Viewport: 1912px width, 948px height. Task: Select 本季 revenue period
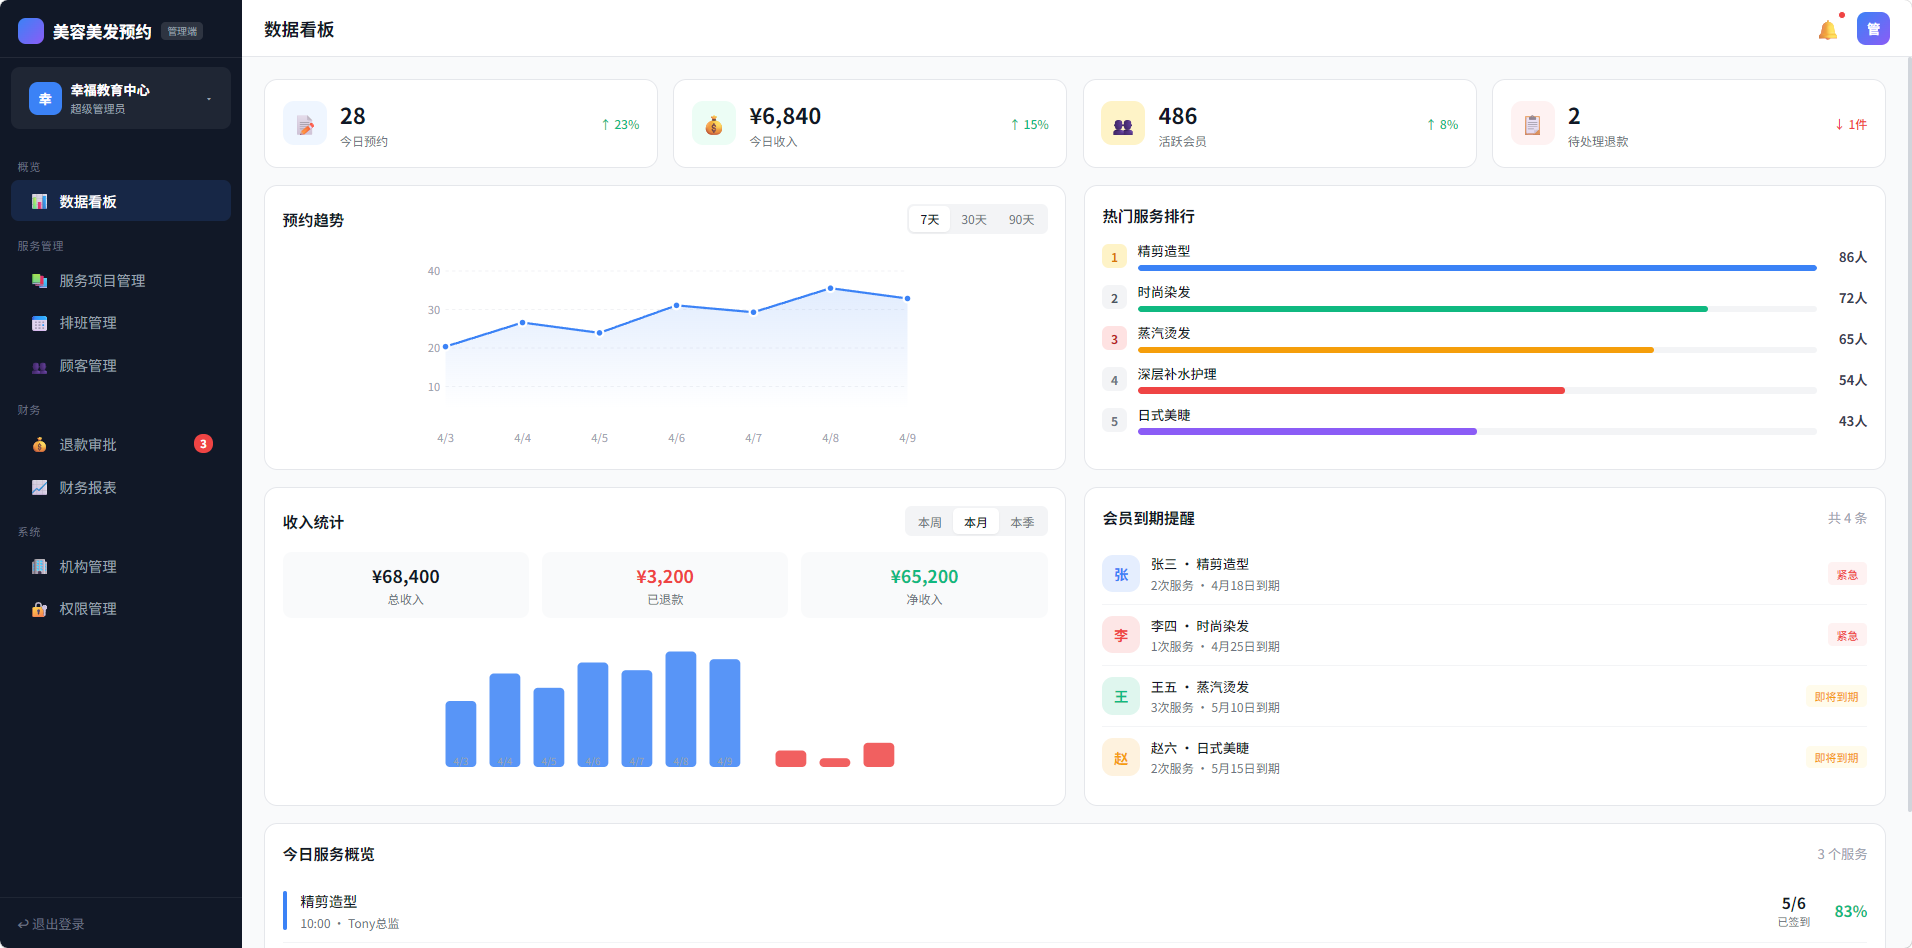click(1022, 522)
